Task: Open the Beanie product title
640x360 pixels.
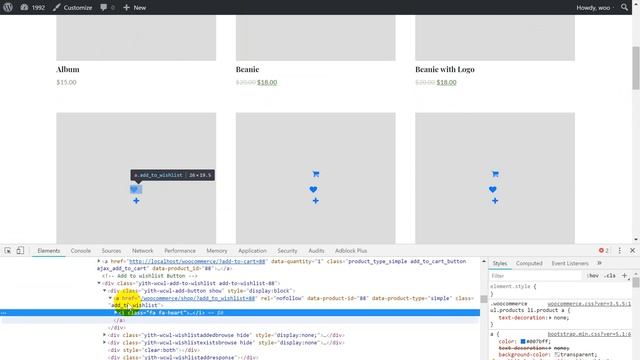Action: click(x=247, y=69)
